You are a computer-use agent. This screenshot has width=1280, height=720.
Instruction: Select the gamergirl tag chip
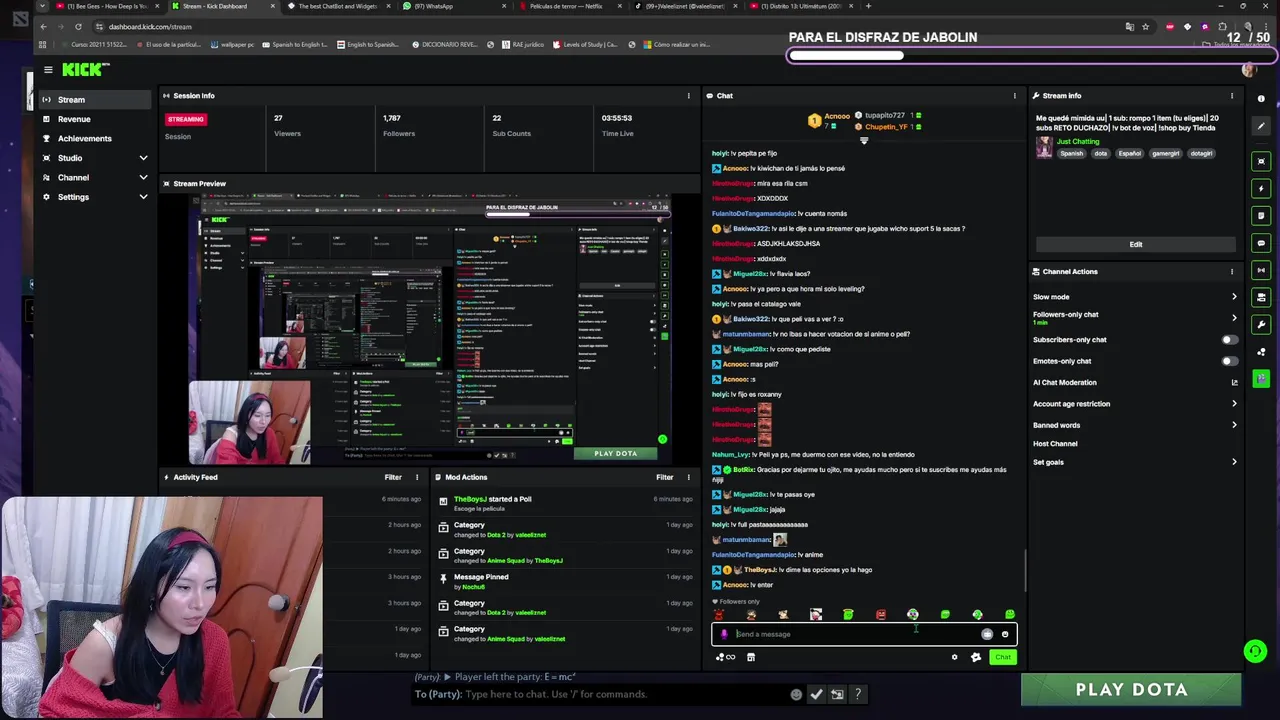[x=1165, y=154]
